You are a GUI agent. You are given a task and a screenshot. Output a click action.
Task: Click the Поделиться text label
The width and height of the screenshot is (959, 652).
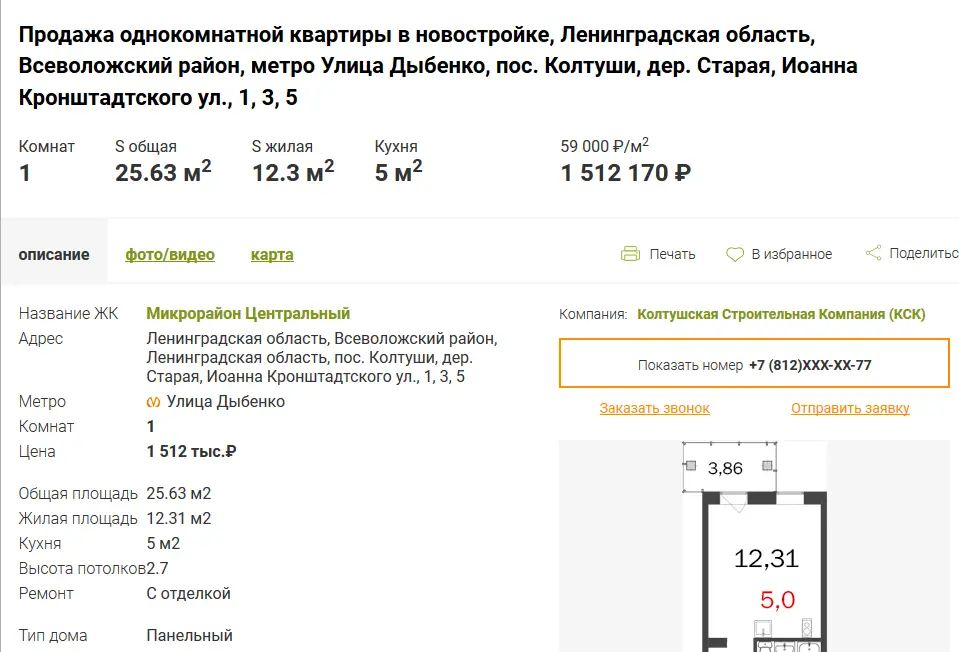tap(923, 253)
